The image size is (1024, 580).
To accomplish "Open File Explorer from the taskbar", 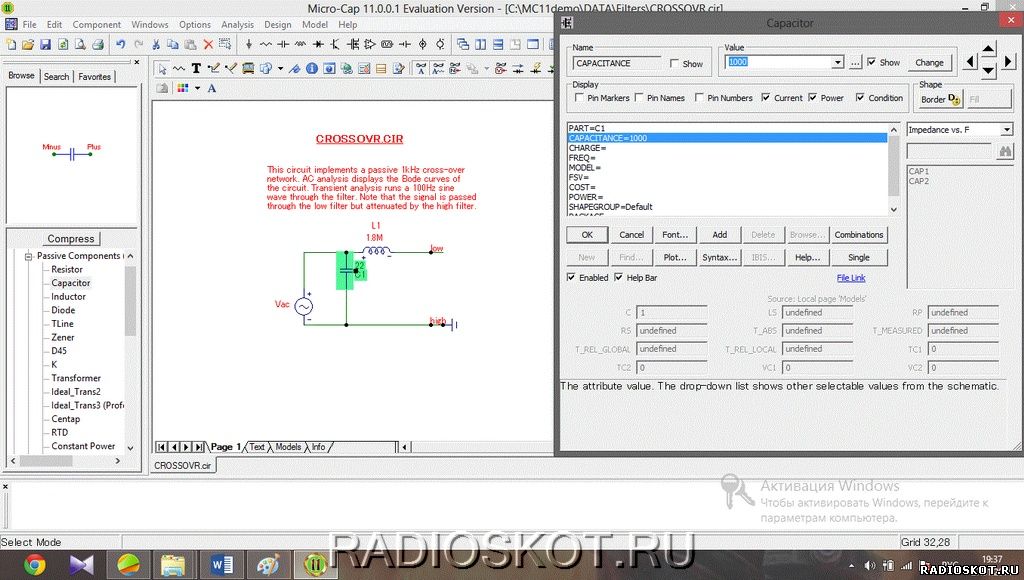I will pos(173,564).
